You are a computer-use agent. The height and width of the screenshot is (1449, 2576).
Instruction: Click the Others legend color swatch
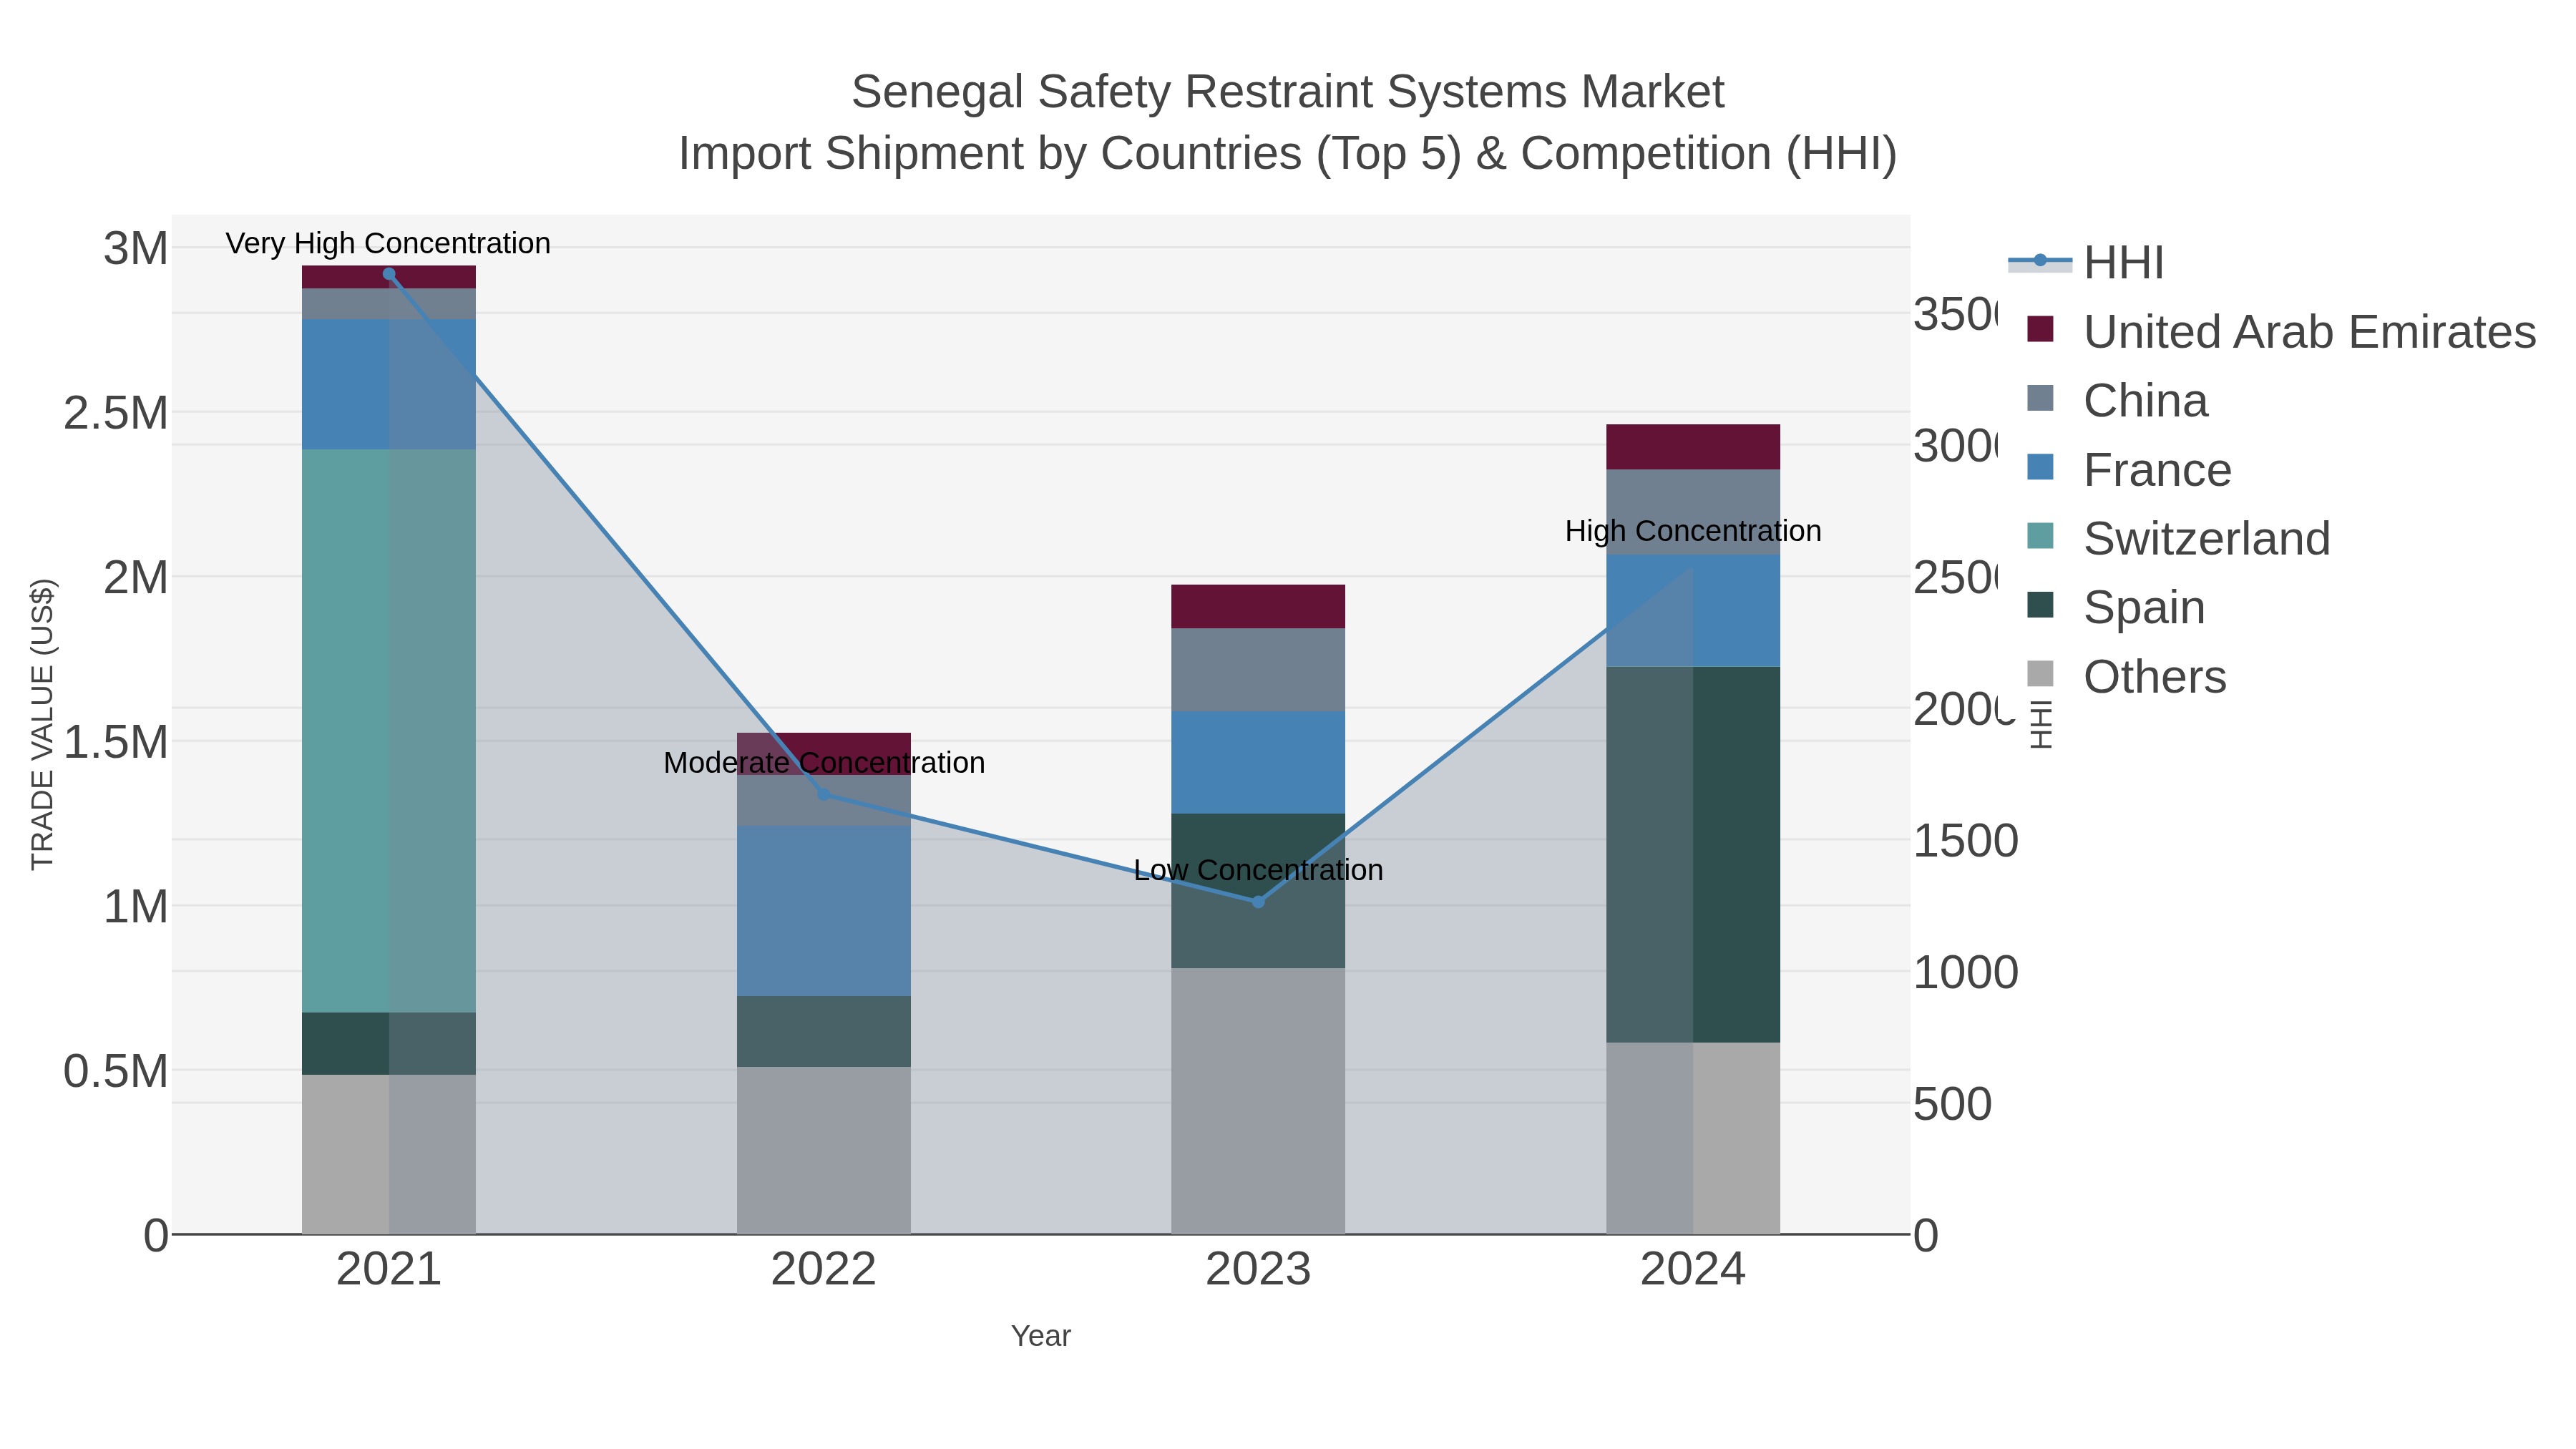[2040, 675]
